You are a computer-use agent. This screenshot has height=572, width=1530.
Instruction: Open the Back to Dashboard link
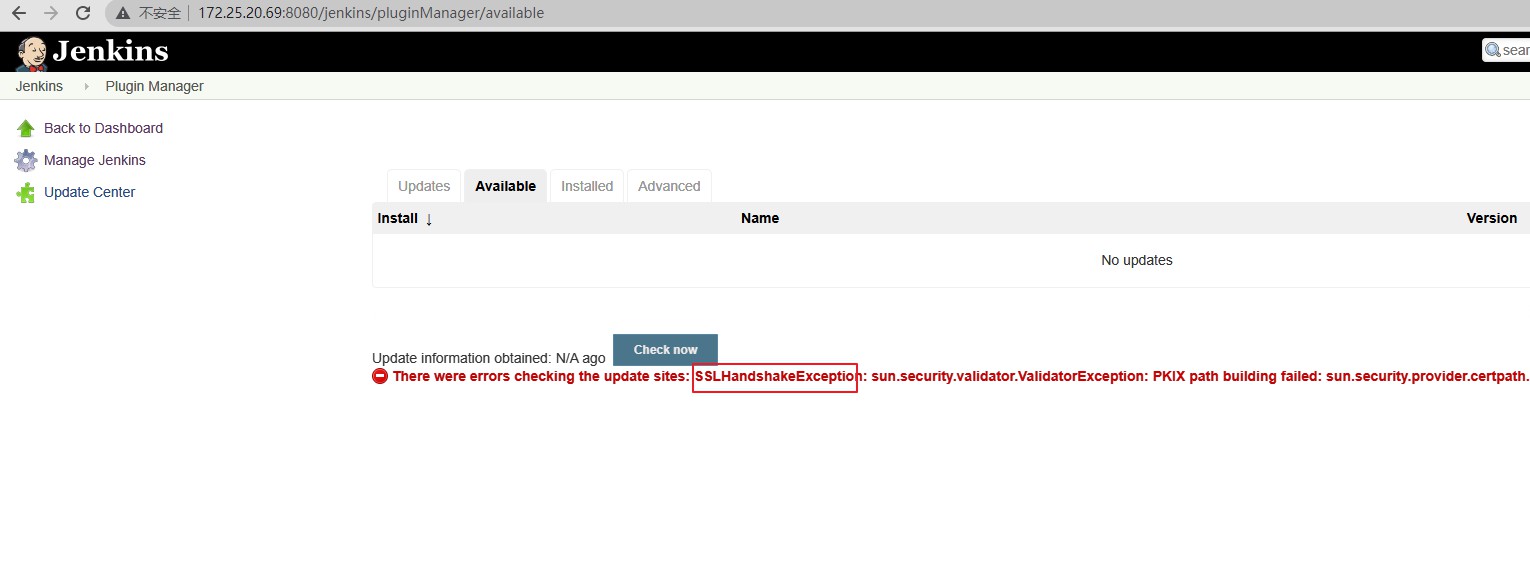pyautogui.click(x=103, y=128)
